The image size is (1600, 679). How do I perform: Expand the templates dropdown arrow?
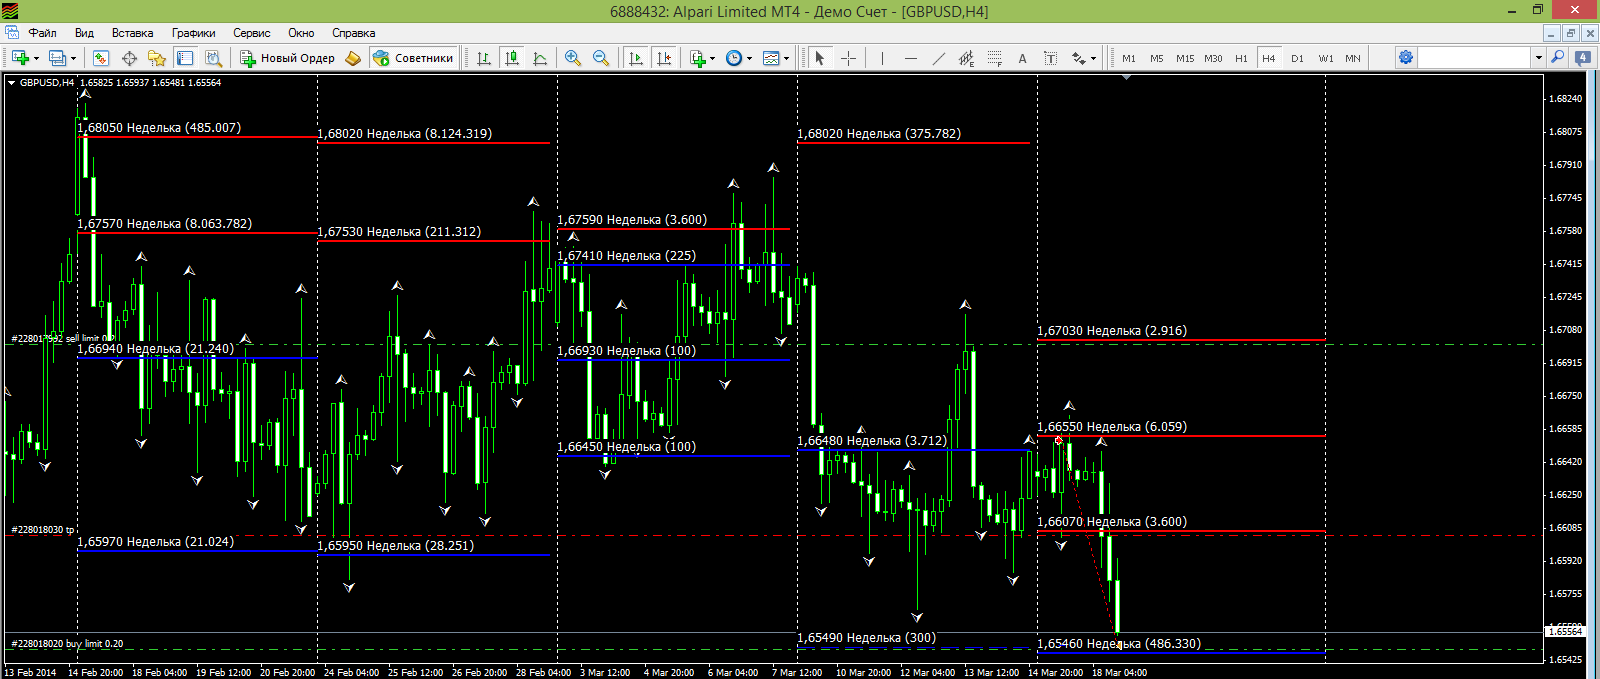(x=787, y=58)
